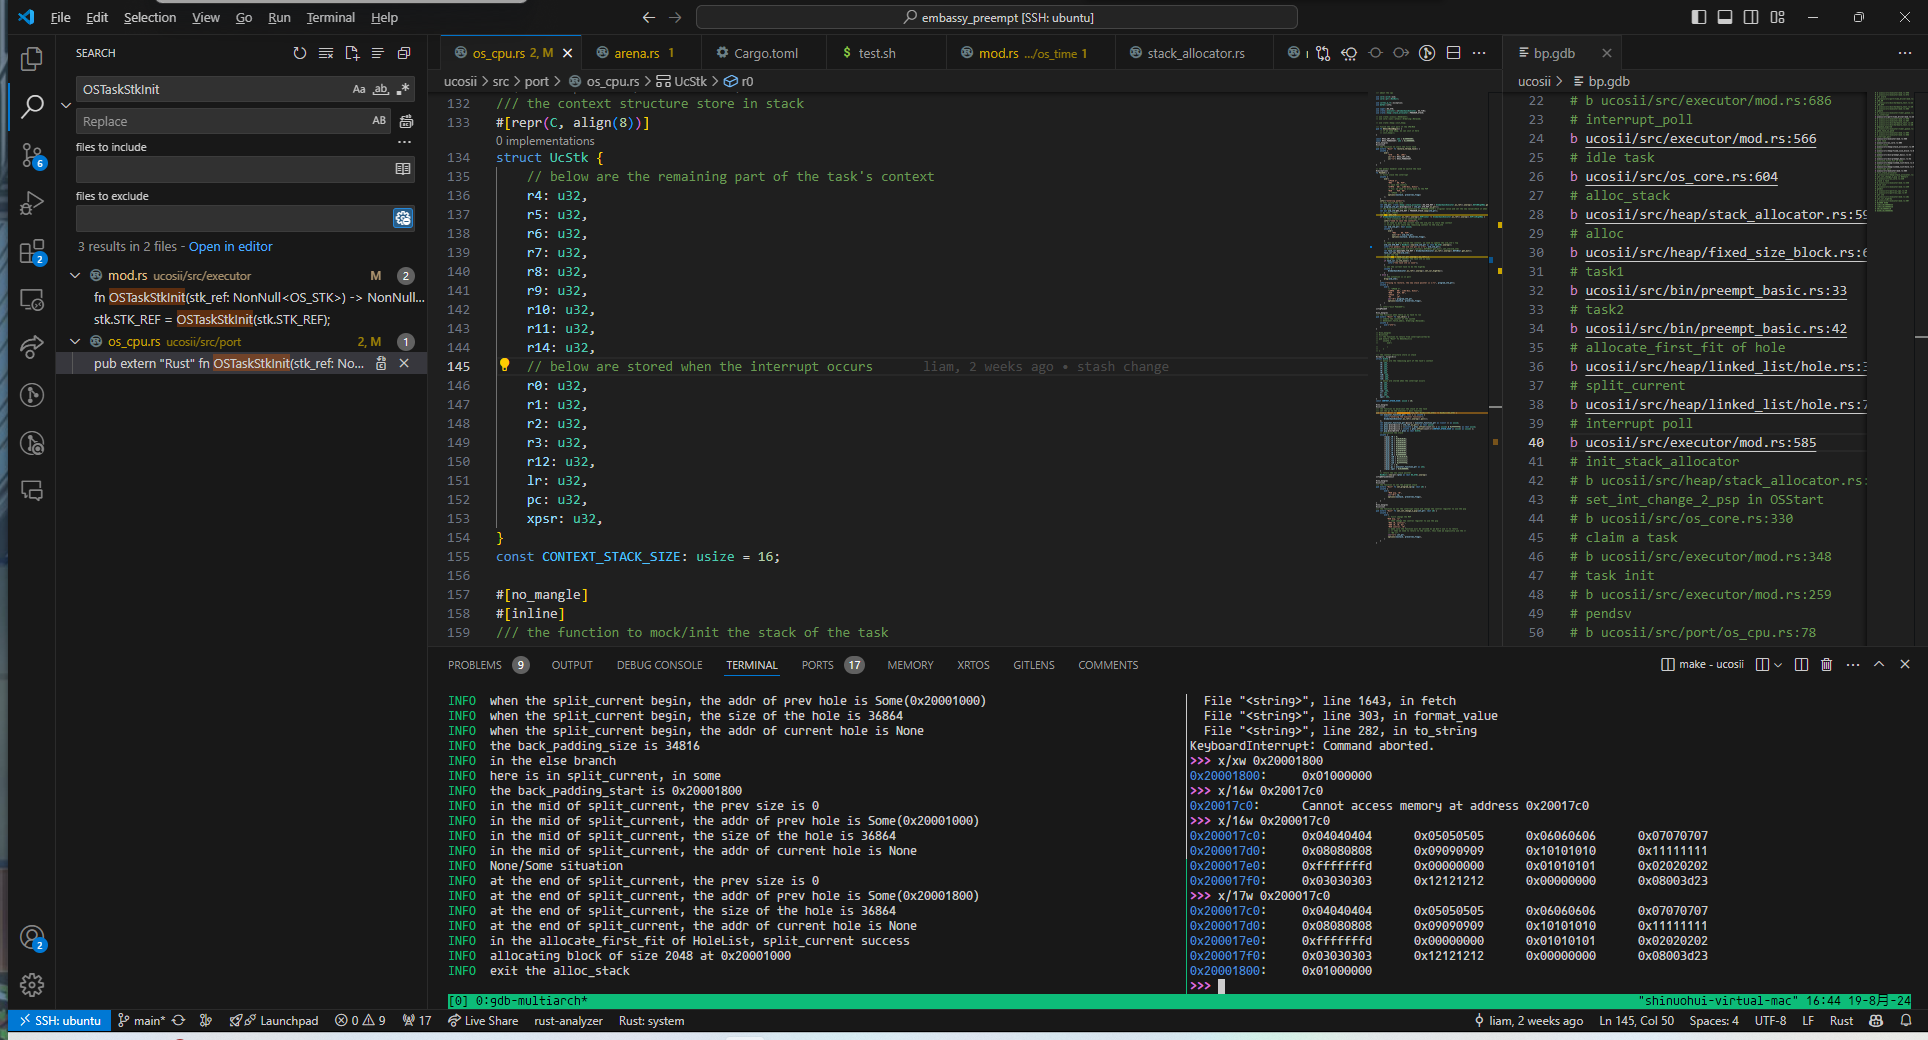Open the launch profile dropdown in terminal
Viewport: 1928px width, 1040px height.
coord(1778,664)
